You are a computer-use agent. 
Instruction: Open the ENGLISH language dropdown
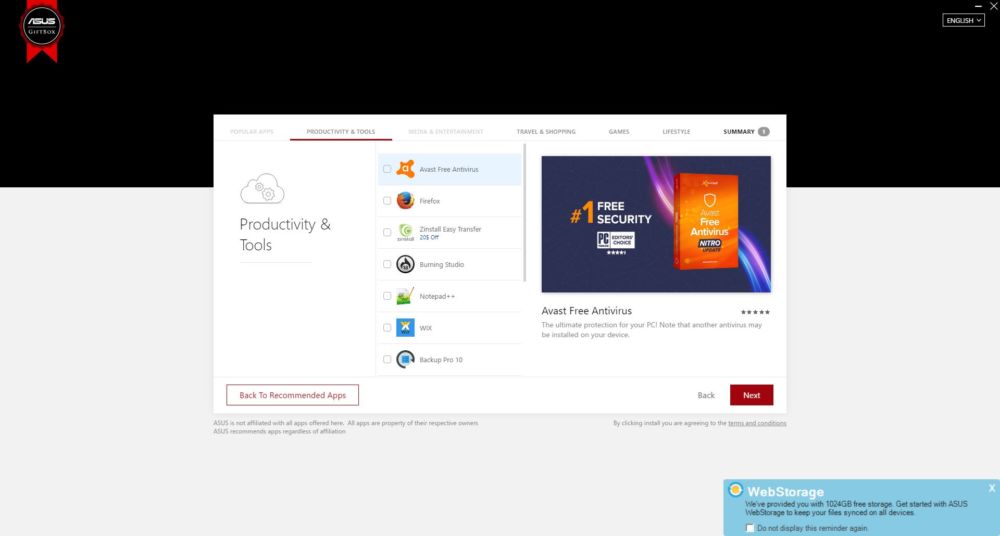[963, 20]
